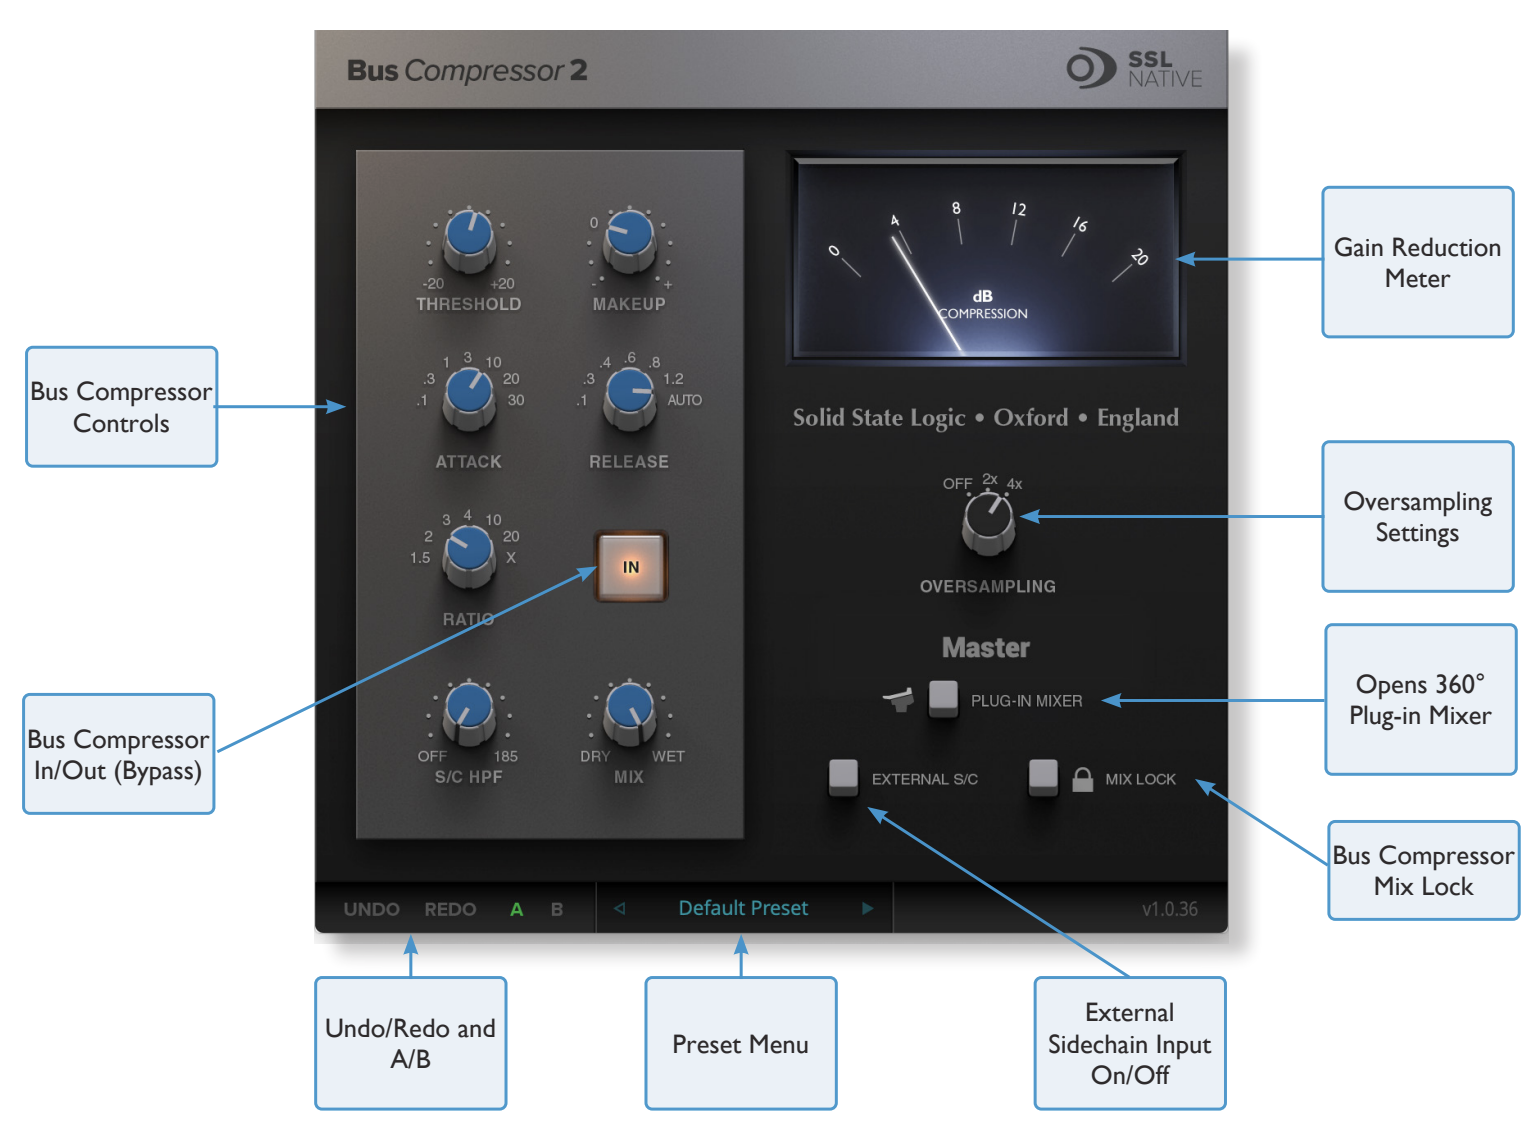This screenshot has width=1540, height=1130.
Task: Click the DRY marking on Mix
Action: pyautogui.click(x=595, y=757)
